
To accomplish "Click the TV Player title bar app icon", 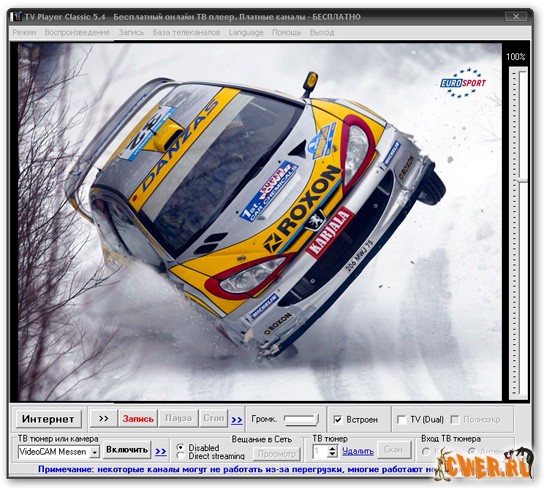I will pyautogui.click(x=17, y=17).
